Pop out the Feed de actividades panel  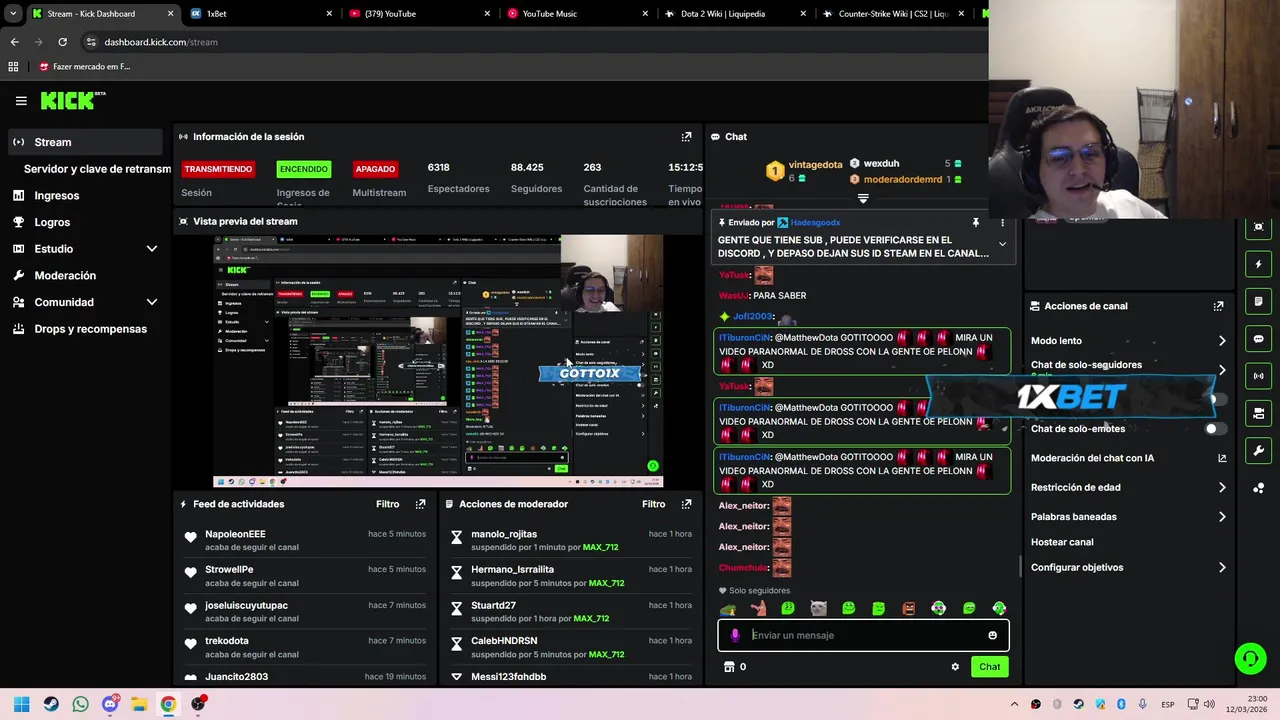[420, 504]
